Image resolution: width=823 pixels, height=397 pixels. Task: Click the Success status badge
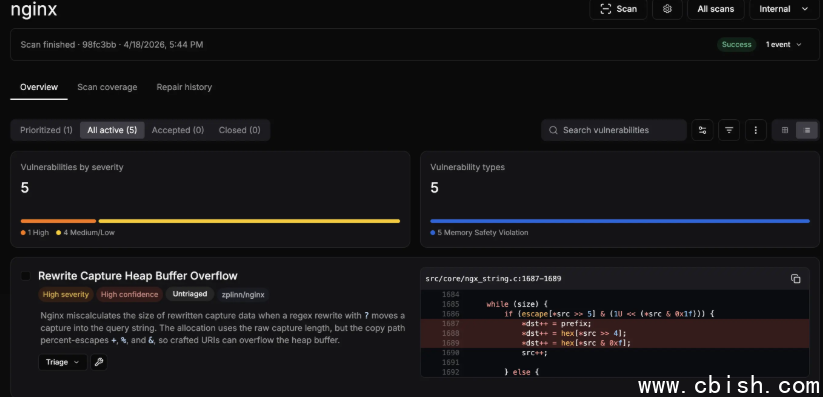[736, 45]
